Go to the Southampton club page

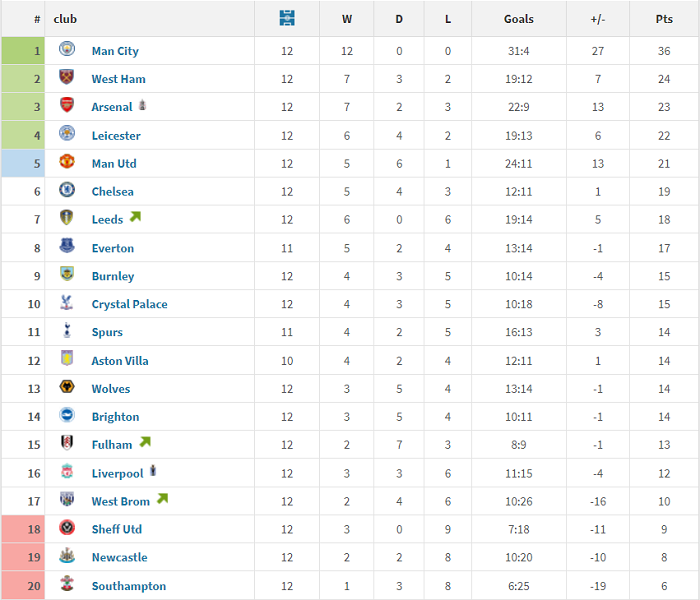pos(128,586)
